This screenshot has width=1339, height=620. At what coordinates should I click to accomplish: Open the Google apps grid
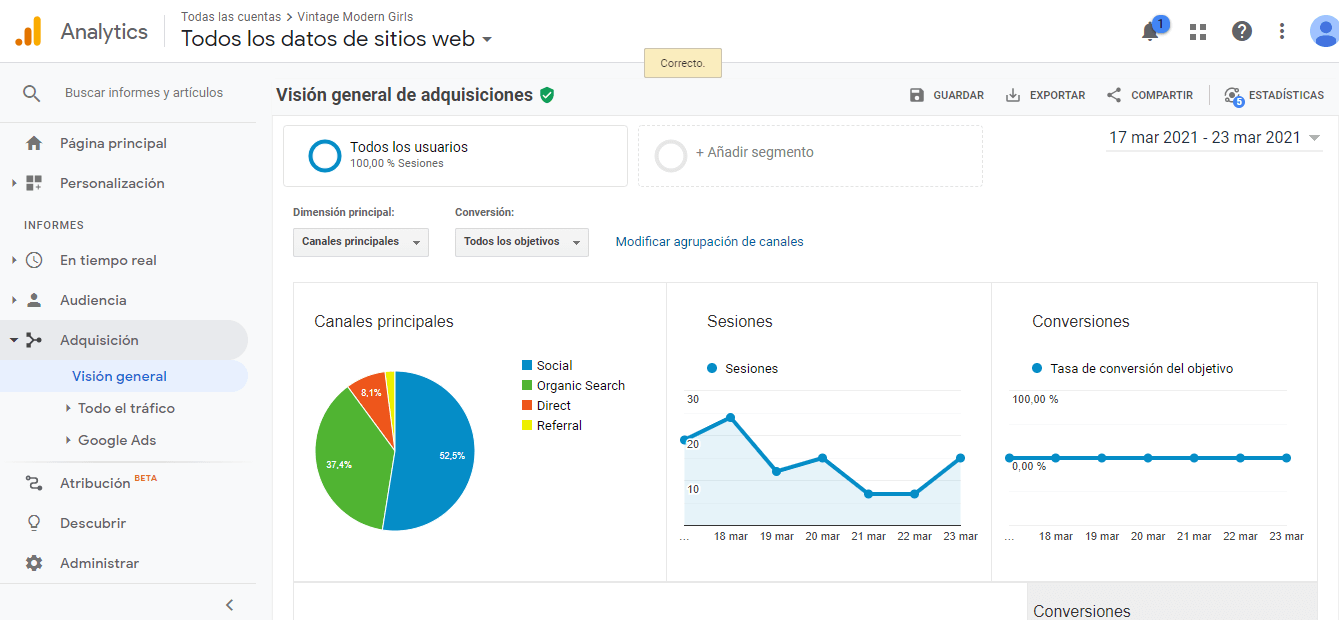(x=1197, y=31)
